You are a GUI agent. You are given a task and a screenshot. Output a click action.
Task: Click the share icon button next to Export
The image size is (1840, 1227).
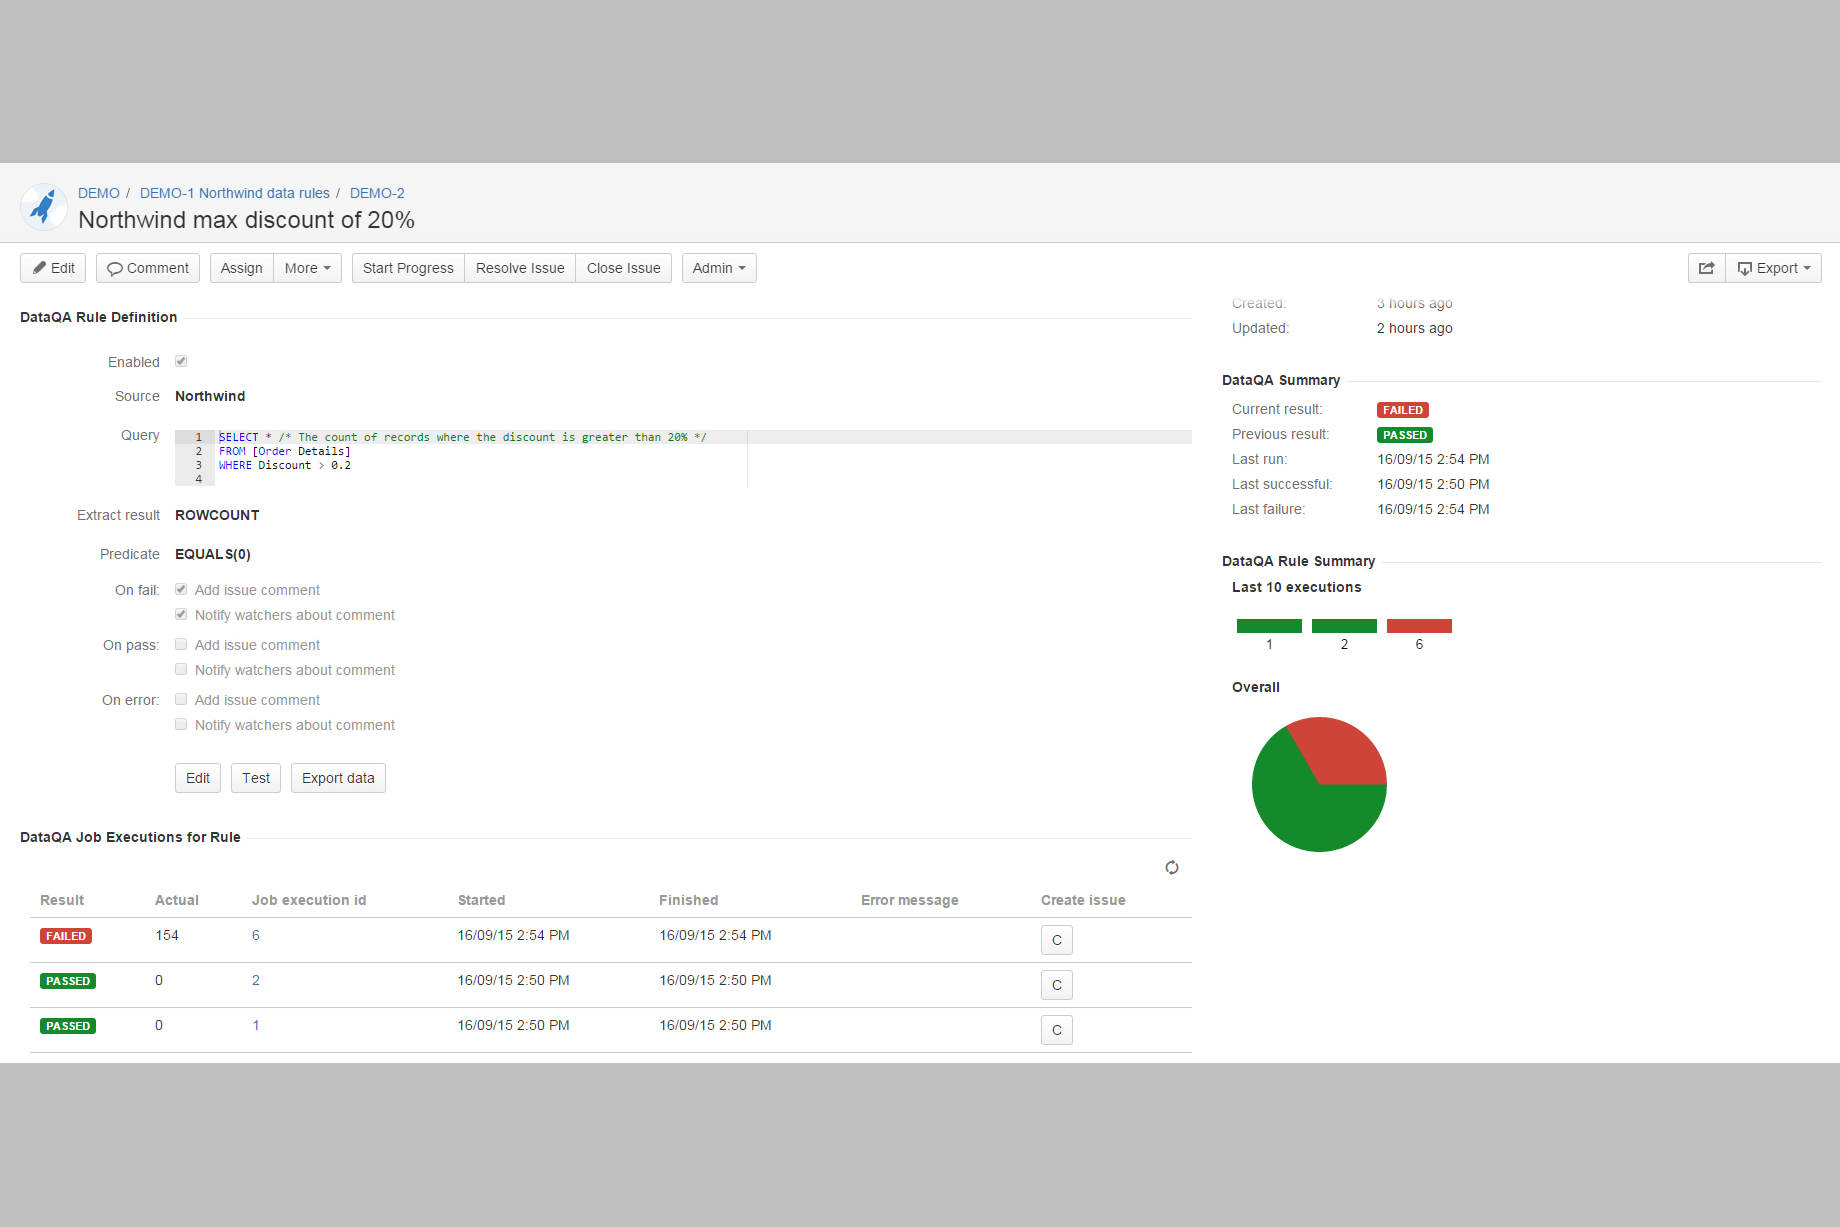1706,268
